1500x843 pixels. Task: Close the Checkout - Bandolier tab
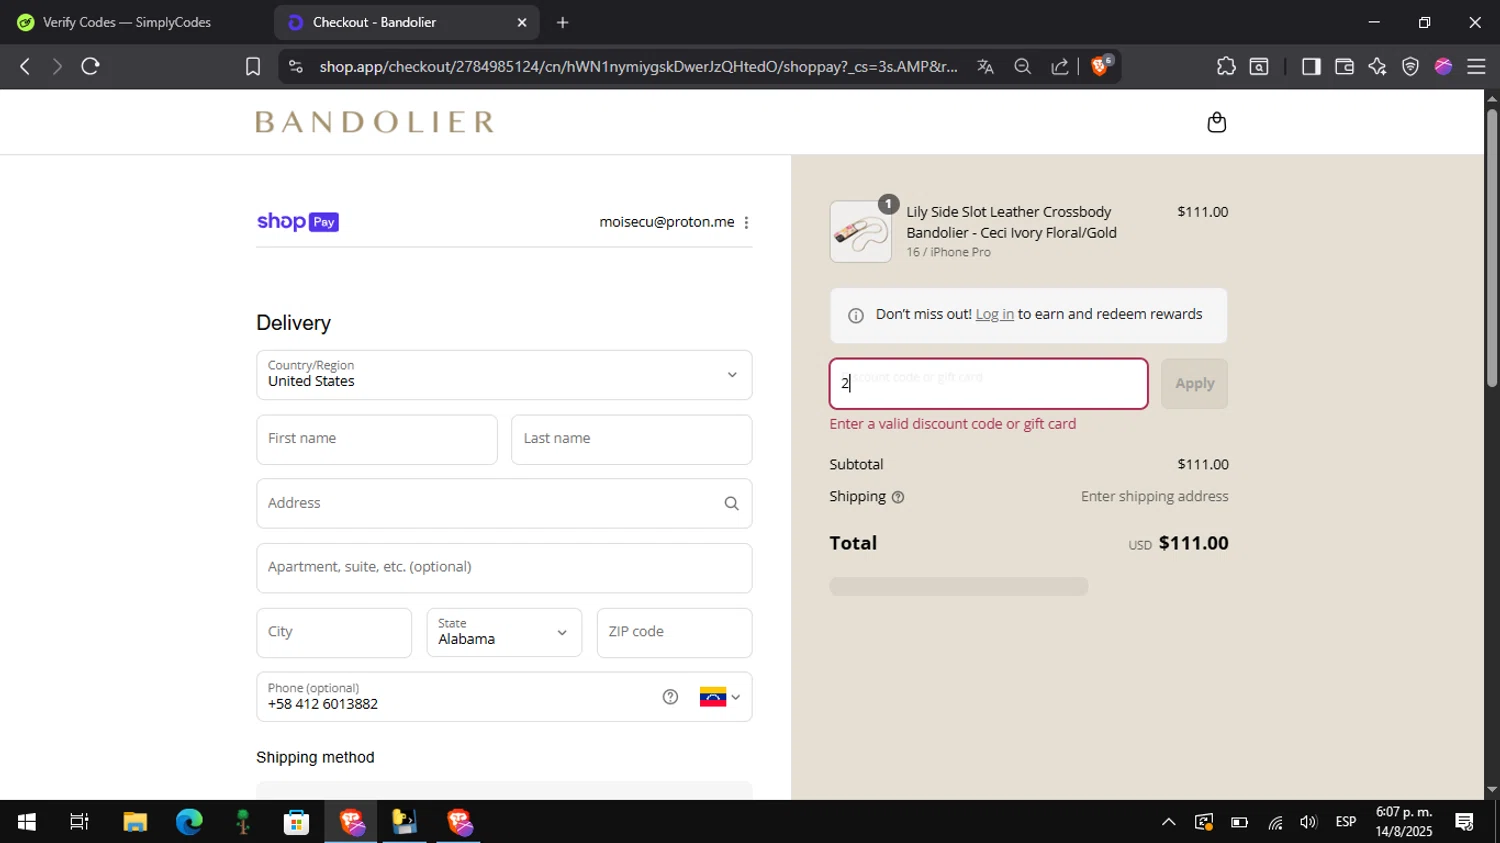[x=522, y=22]
